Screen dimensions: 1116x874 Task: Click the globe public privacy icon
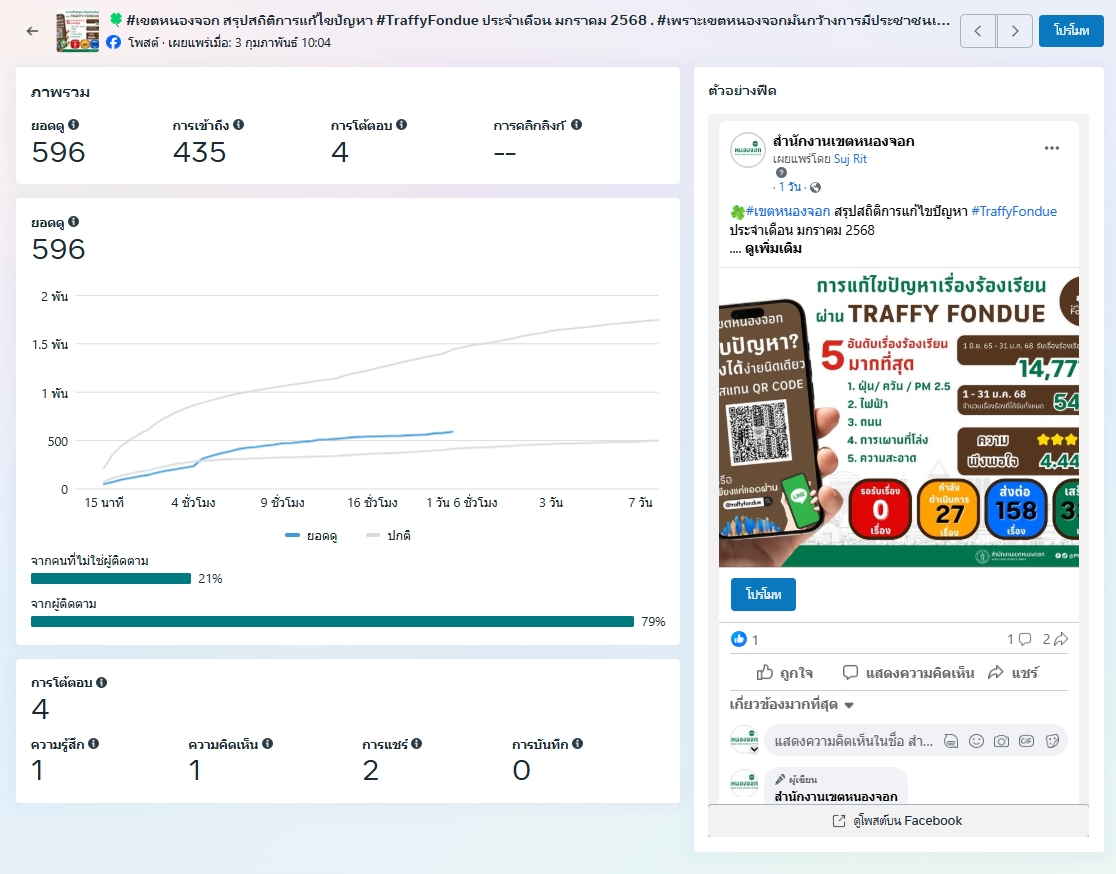pos(816,187)
